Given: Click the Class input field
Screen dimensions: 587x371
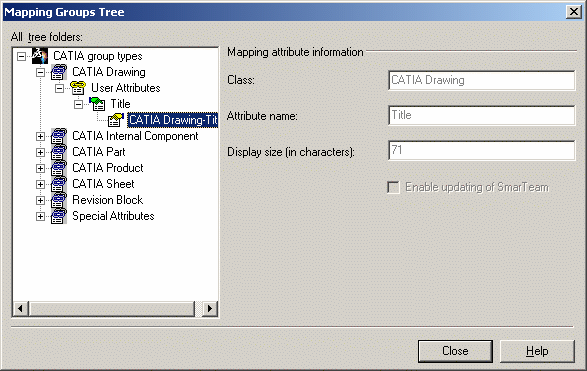Looking at the screenshot, I should pos(481,80).
